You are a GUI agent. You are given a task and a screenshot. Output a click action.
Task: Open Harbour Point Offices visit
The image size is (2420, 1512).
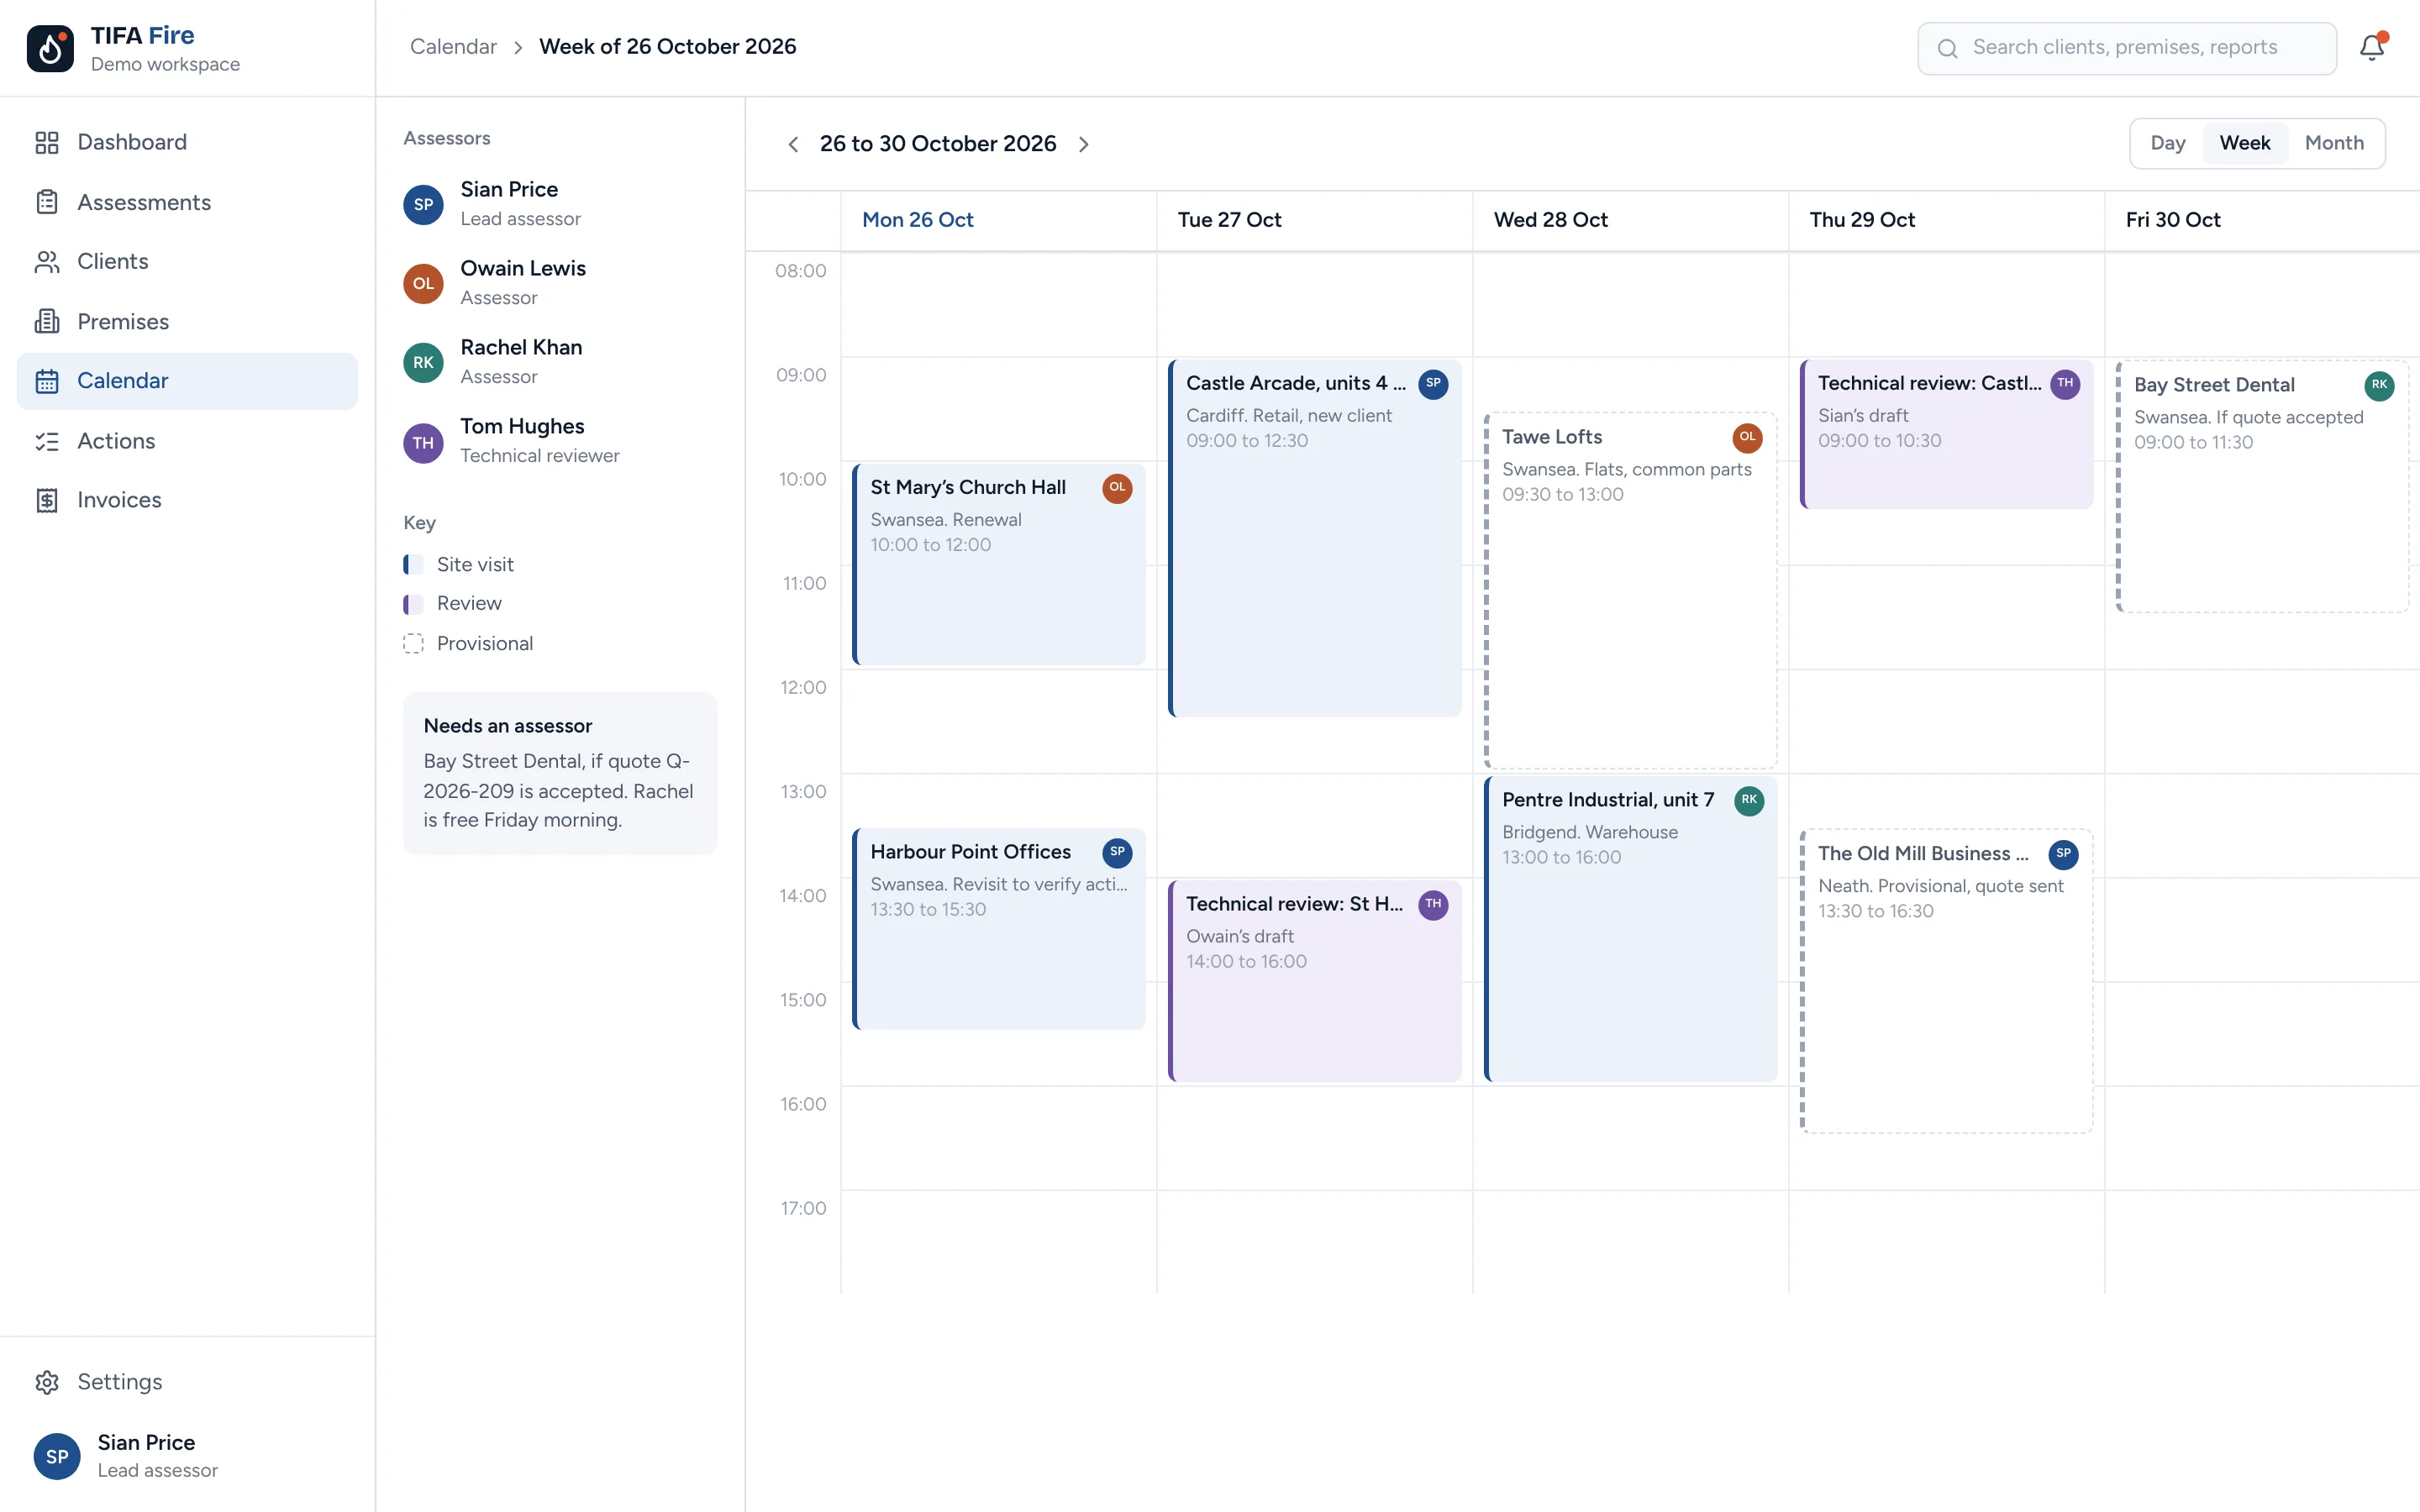click(998, 929)
